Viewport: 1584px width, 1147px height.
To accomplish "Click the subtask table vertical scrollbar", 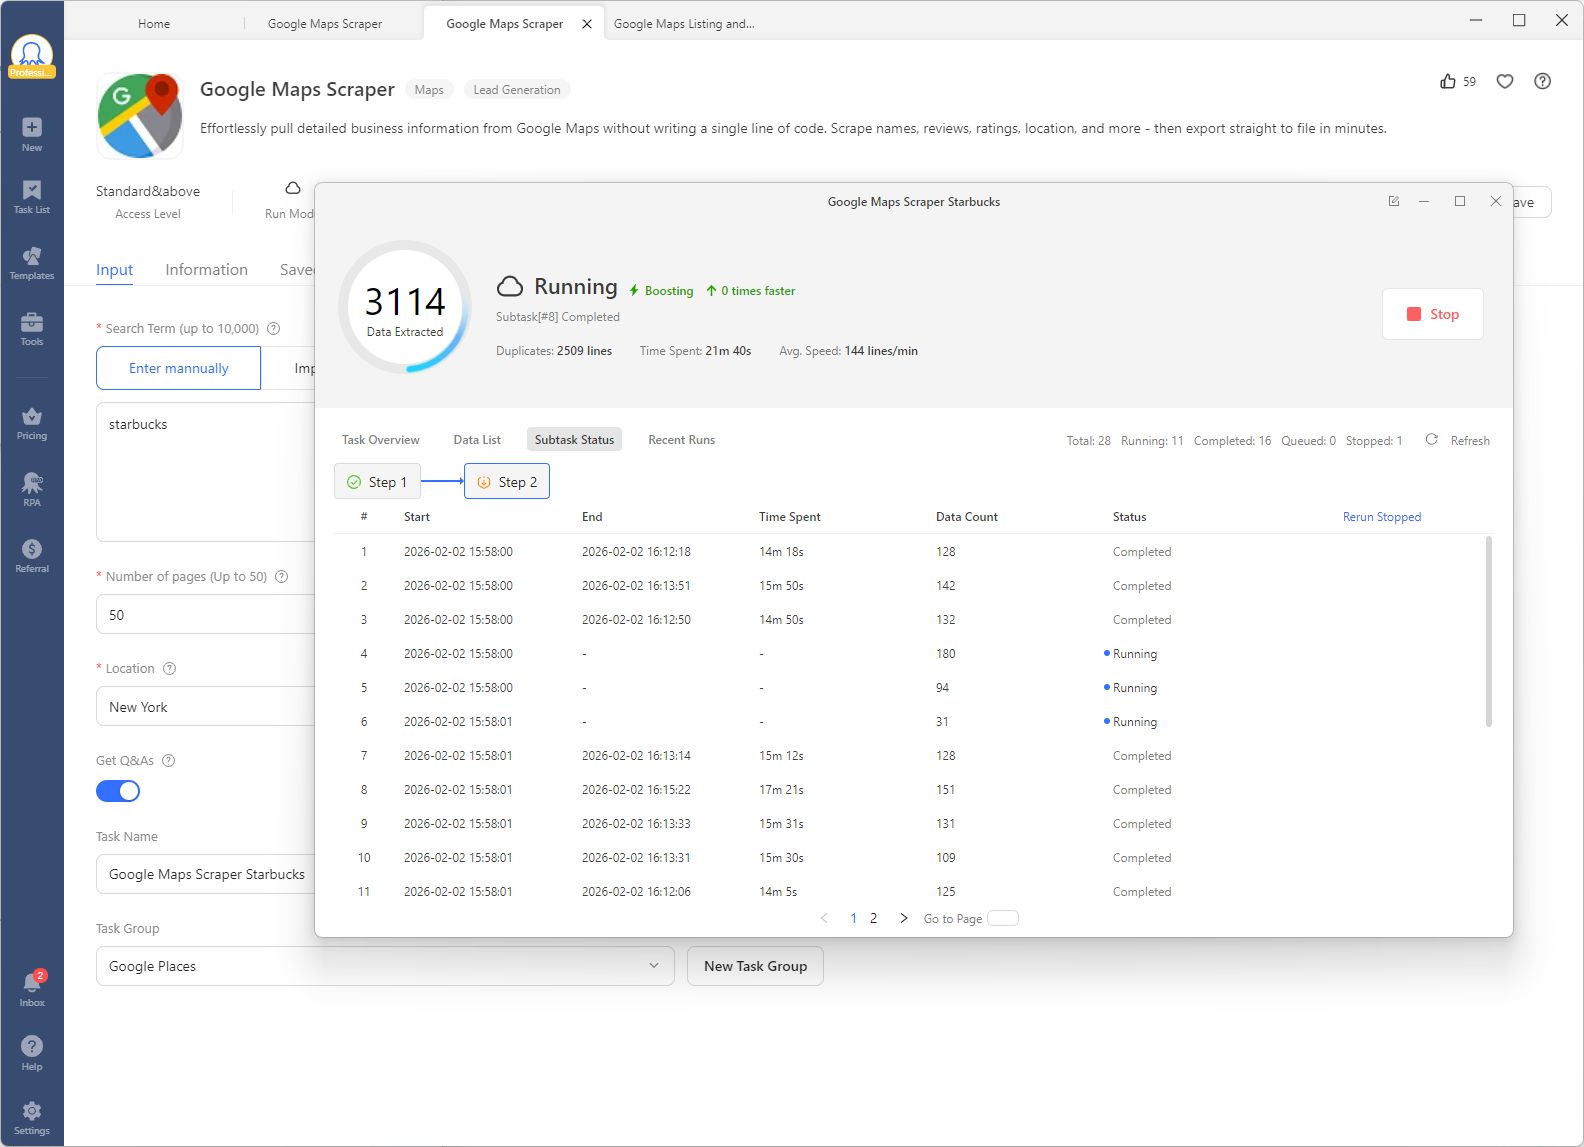I will pos(1488,632).
